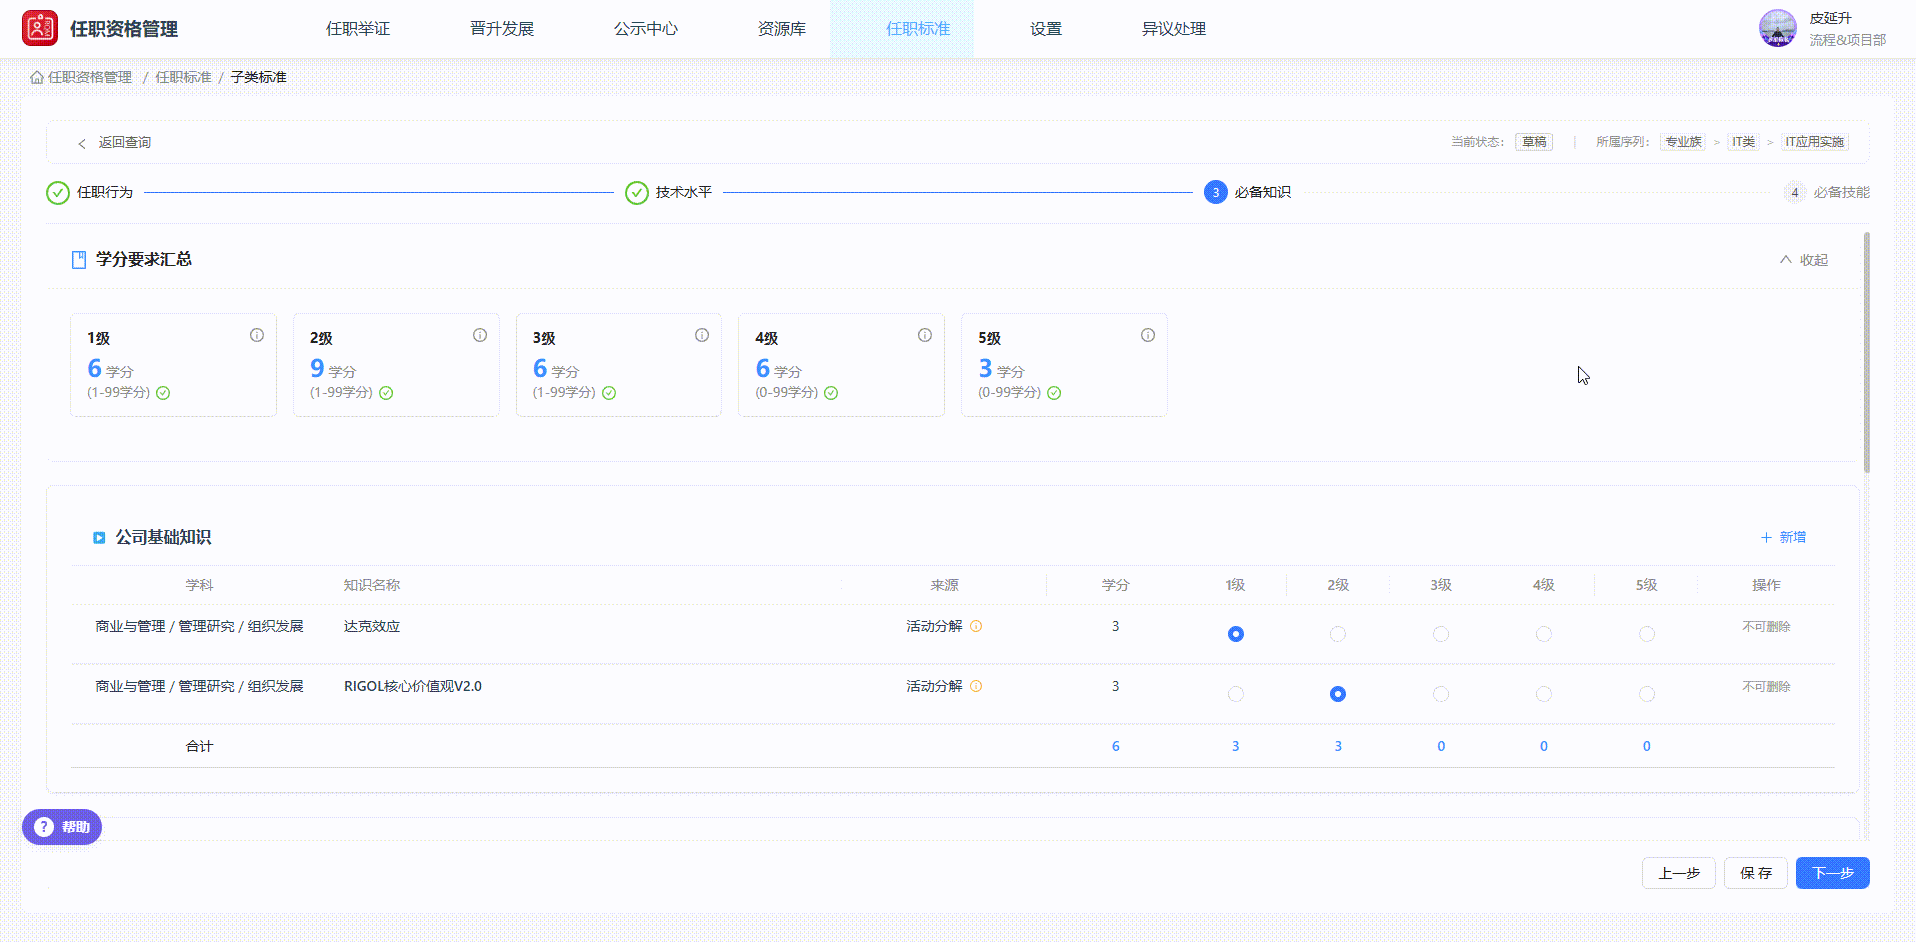1916x942 pixels.
Task: Click the info icon on 1级 card
Action: 257,335
